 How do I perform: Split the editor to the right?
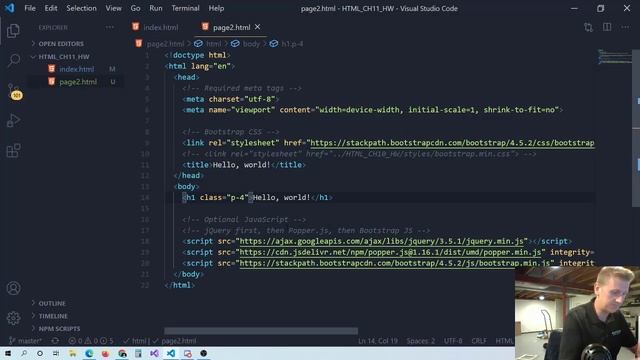tap(607, 27)
